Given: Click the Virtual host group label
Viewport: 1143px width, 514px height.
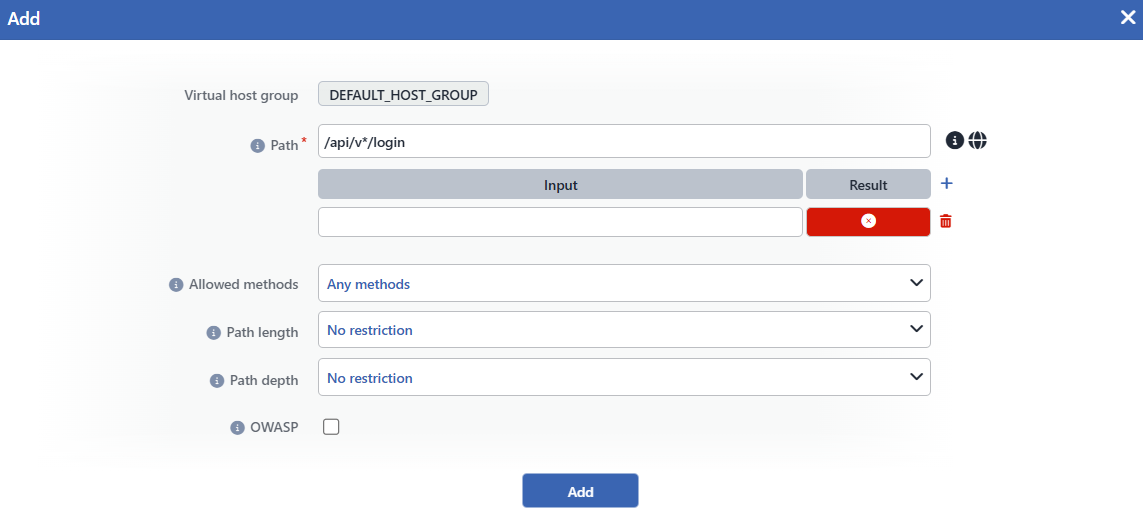Looking at the screenshot, I should (x=241, y=96).
